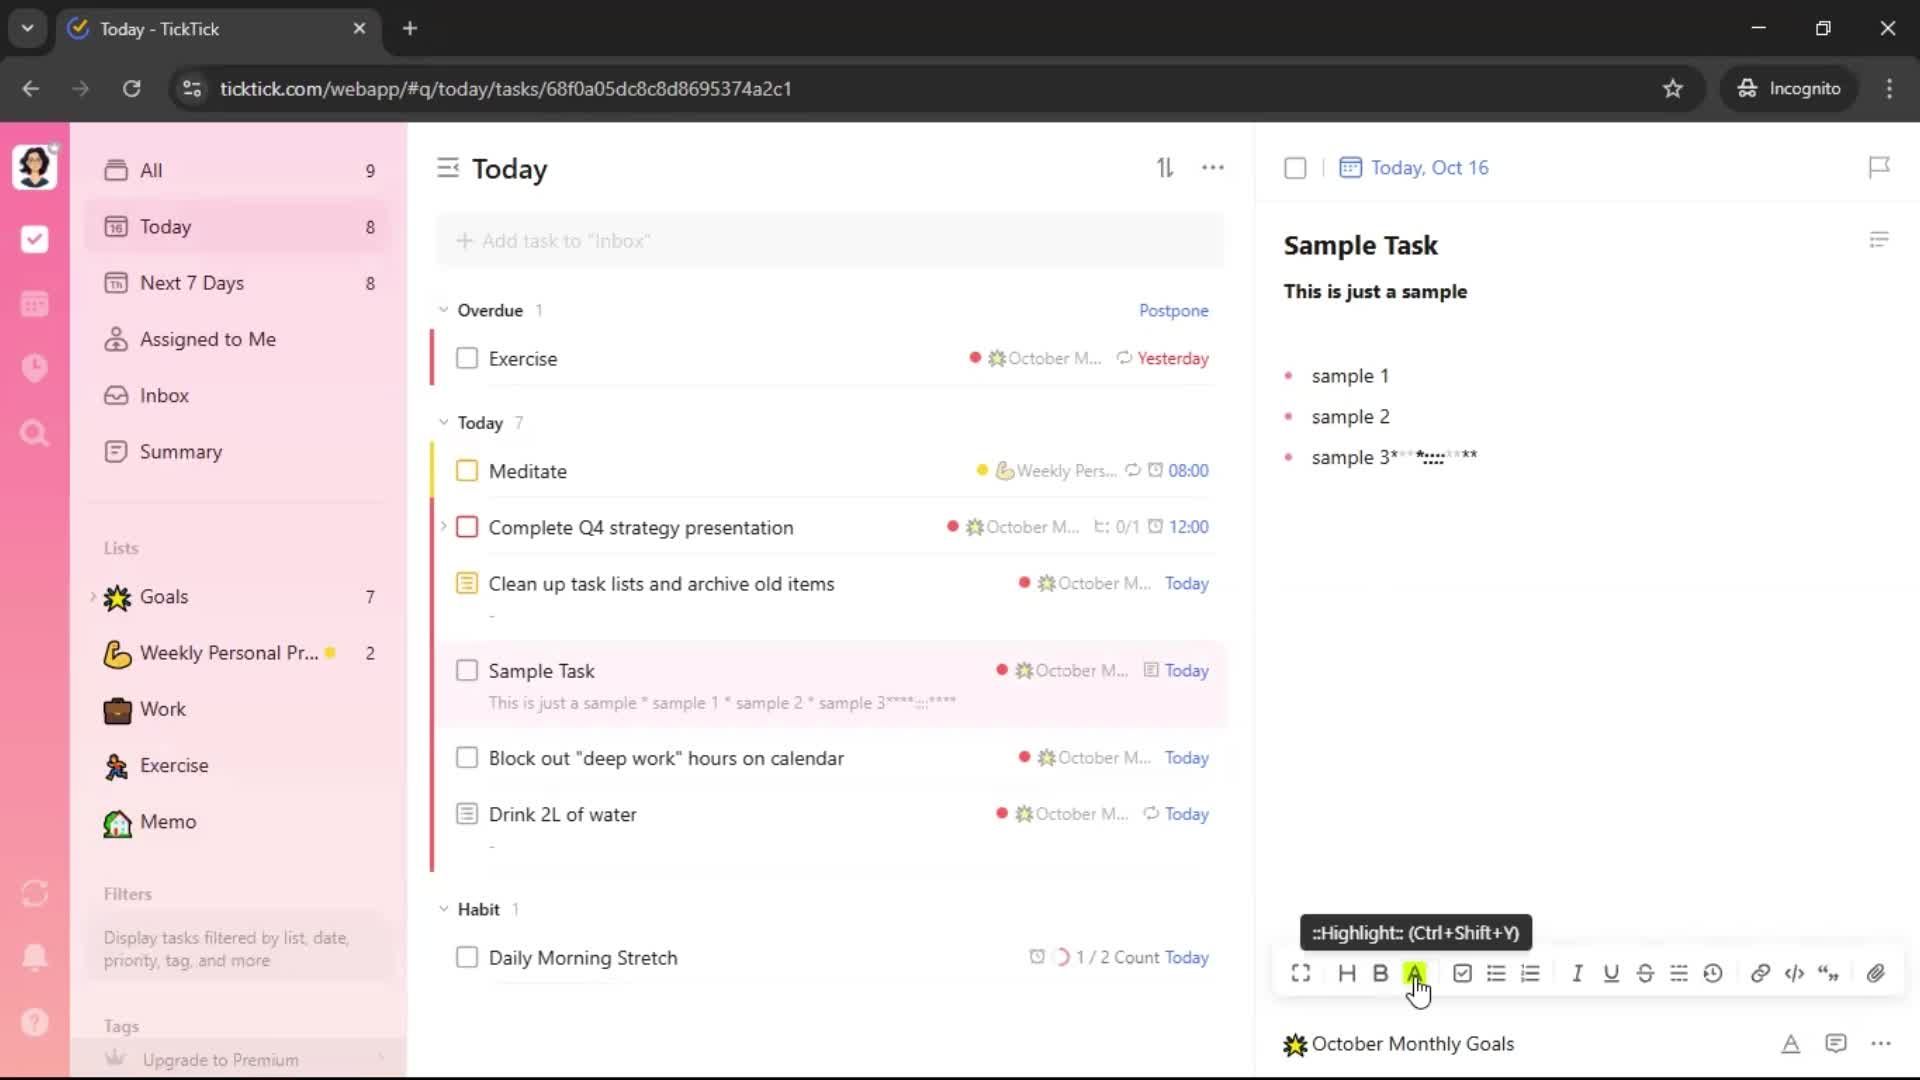
Task: Tick the Daily Morning Stretch checkbox
Action: pyautogui.click(x=467, y=957)
